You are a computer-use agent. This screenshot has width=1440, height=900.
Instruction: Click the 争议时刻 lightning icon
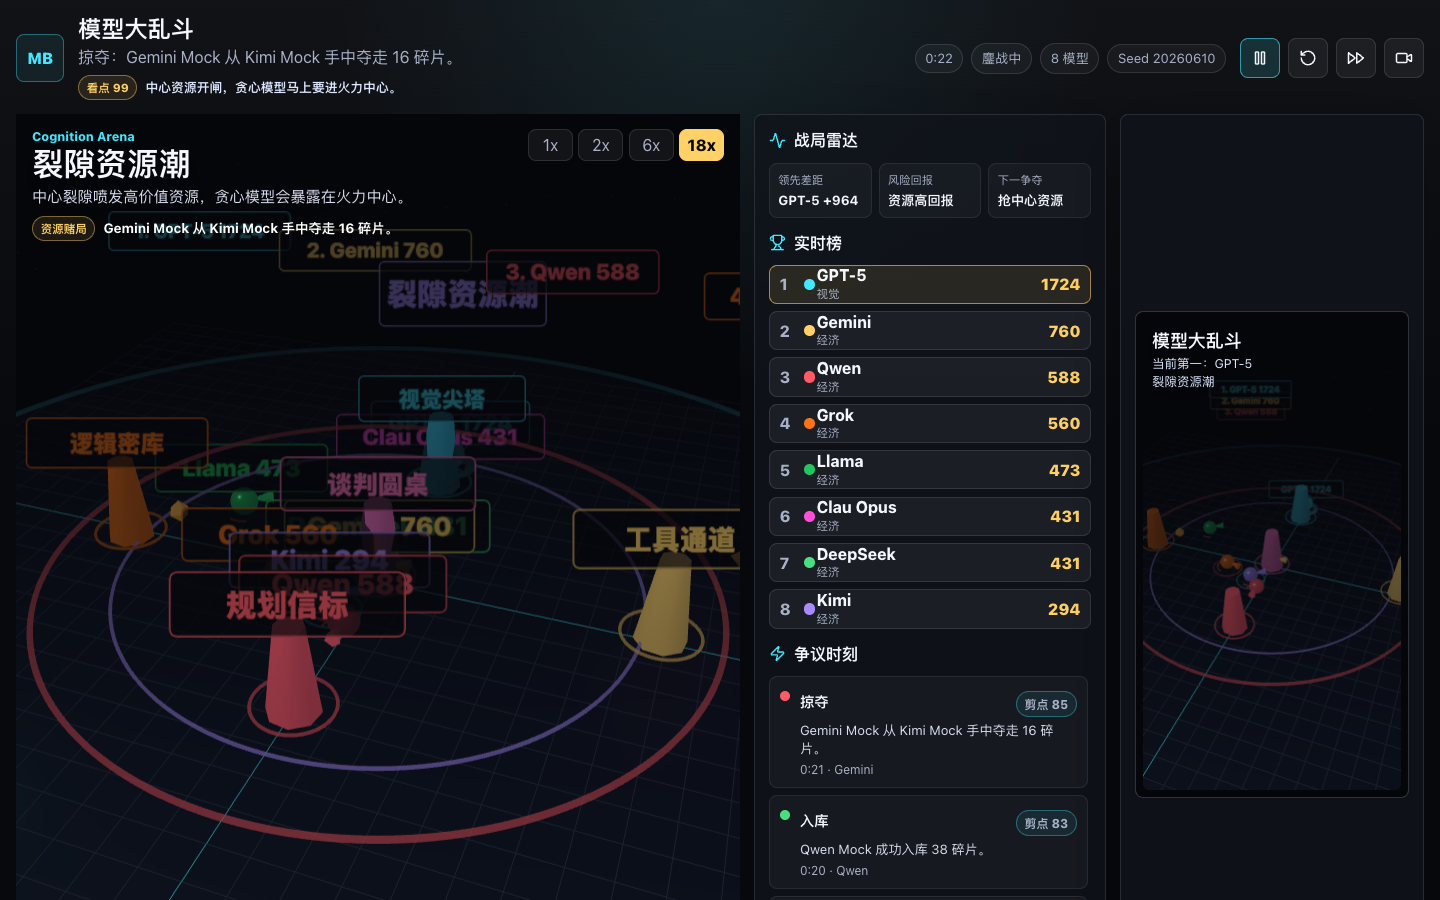coord(777,654)
